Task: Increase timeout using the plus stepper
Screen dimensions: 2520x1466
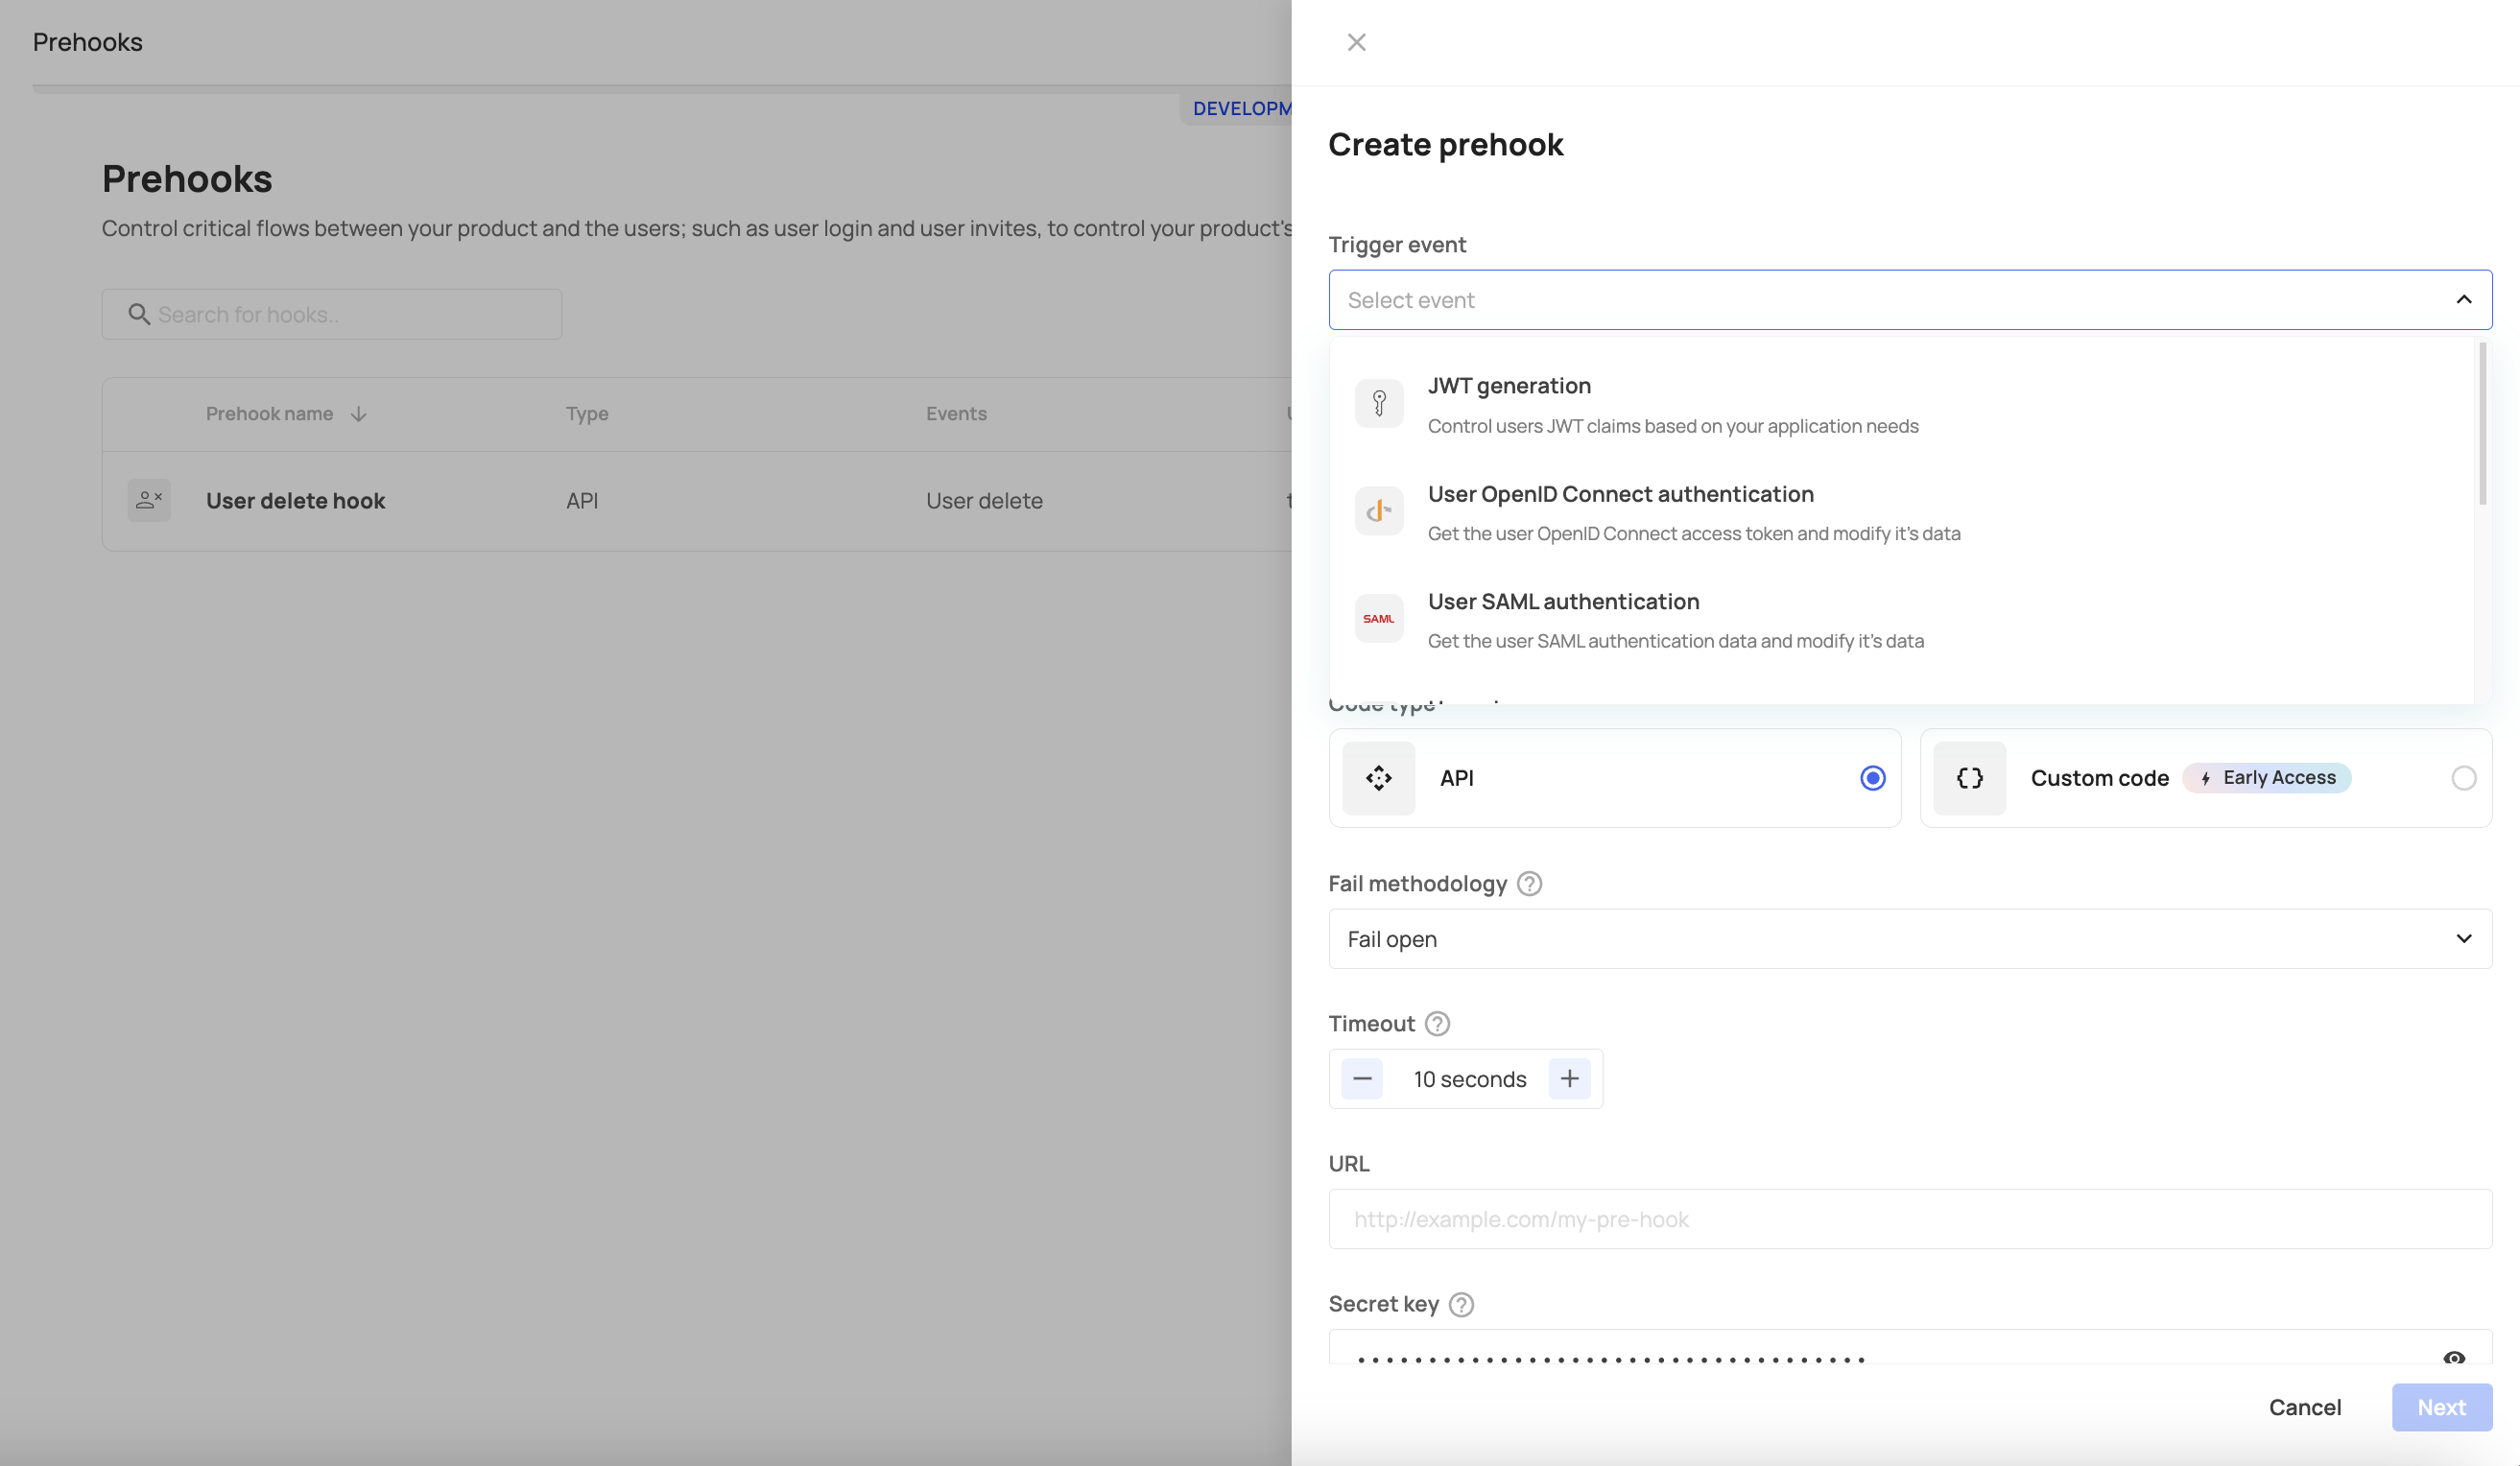Action: tap(1569, 1078)
